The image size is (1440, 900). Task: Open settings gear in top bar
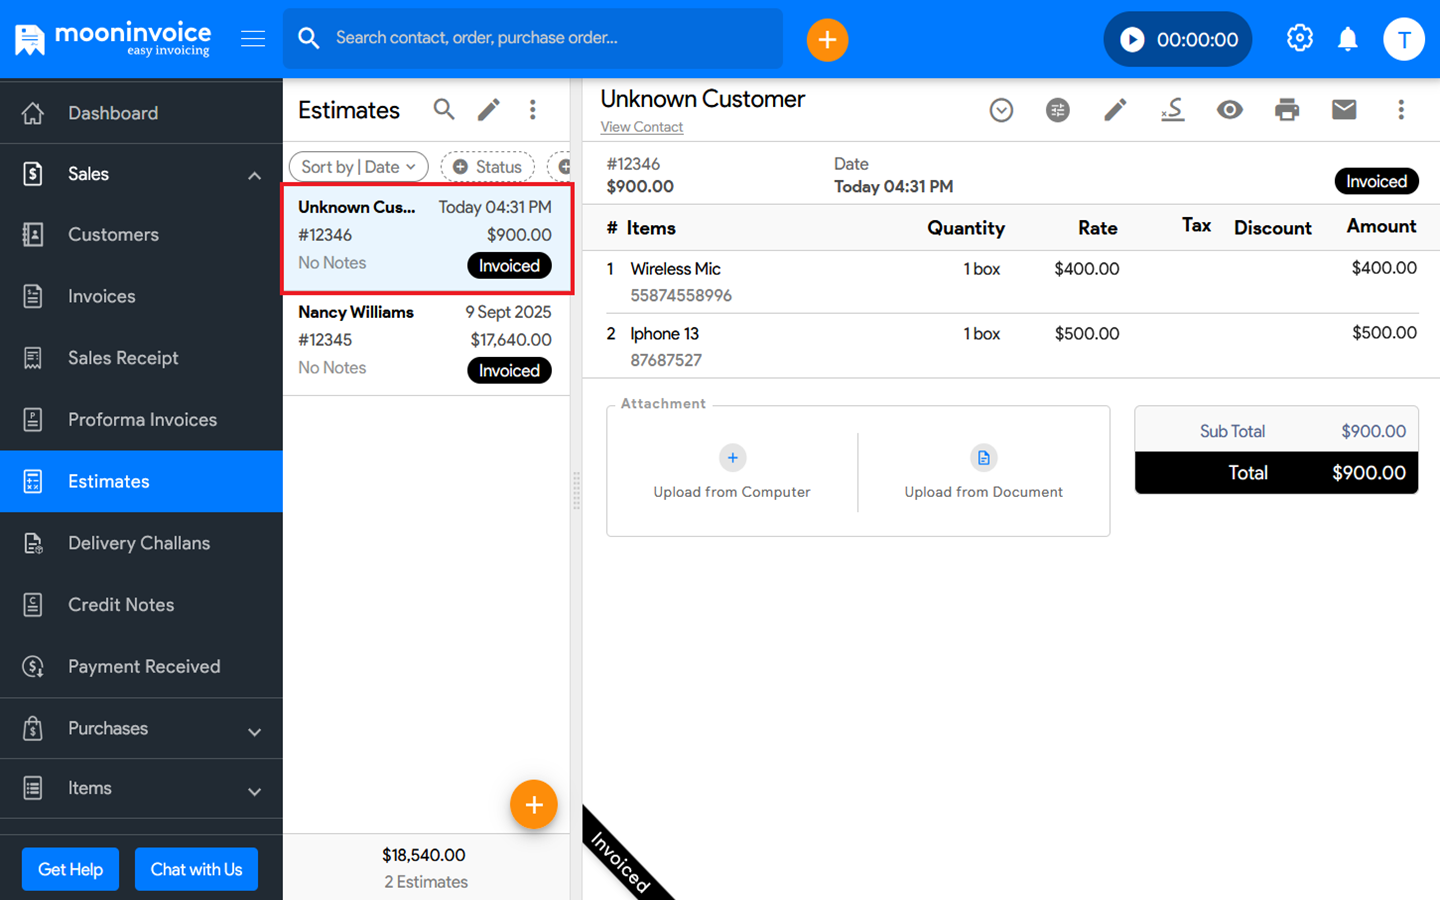point(1299,39)
